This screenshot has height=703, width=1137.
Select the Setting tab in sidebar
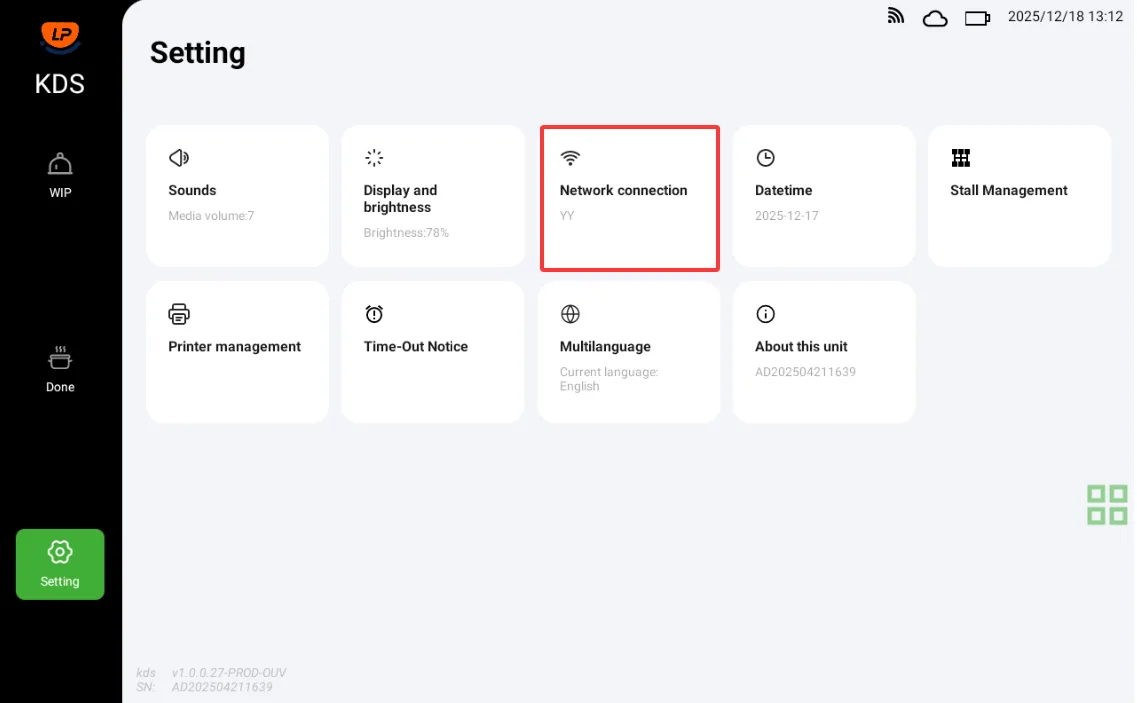(x=60, y=564)
